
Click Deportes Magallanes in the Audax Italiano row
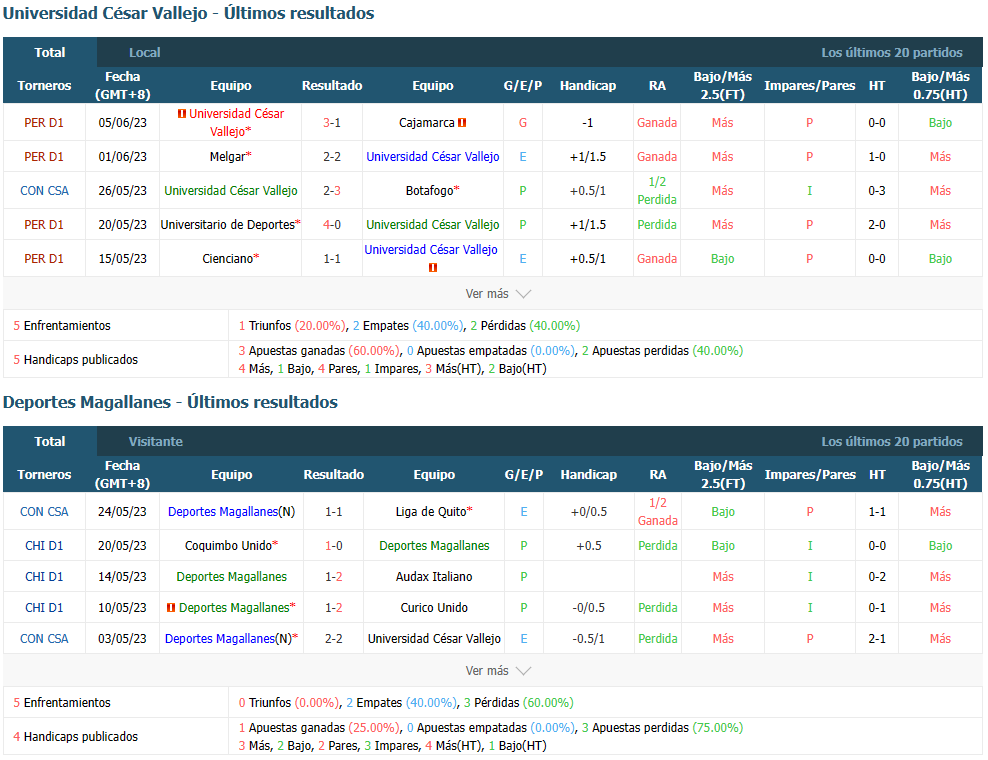(x=231, y=577)
